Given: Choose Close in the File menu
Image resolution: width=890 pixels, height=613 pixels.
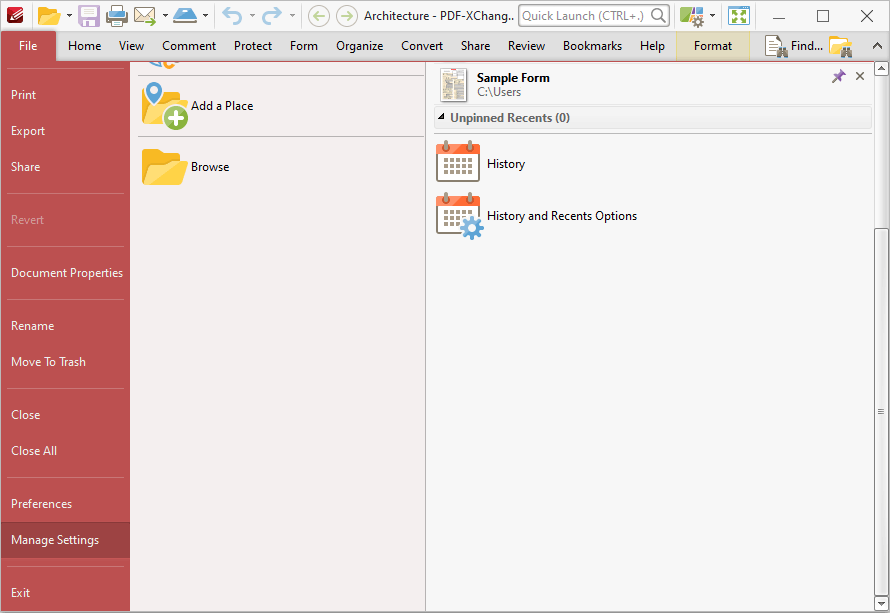Looking at the screenshot, I should (65, 415).
